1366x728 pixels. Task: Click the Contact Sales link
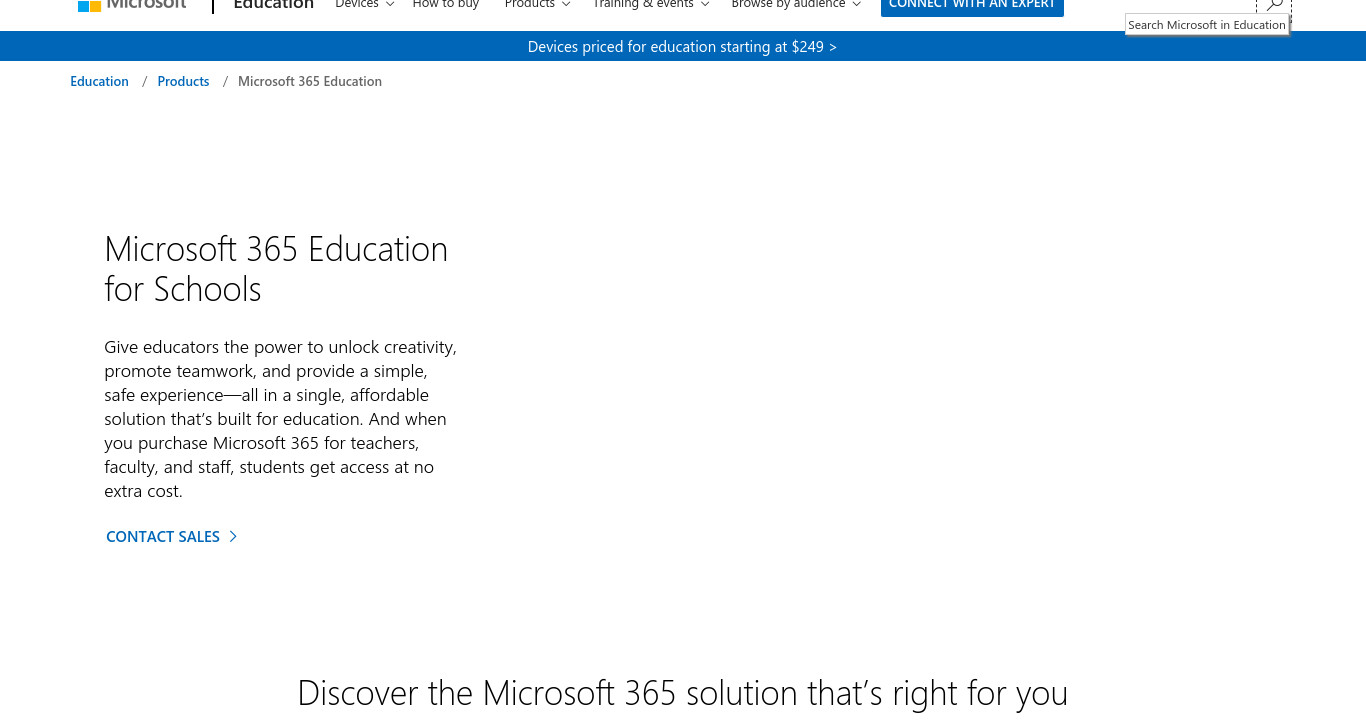pos(171,537)
